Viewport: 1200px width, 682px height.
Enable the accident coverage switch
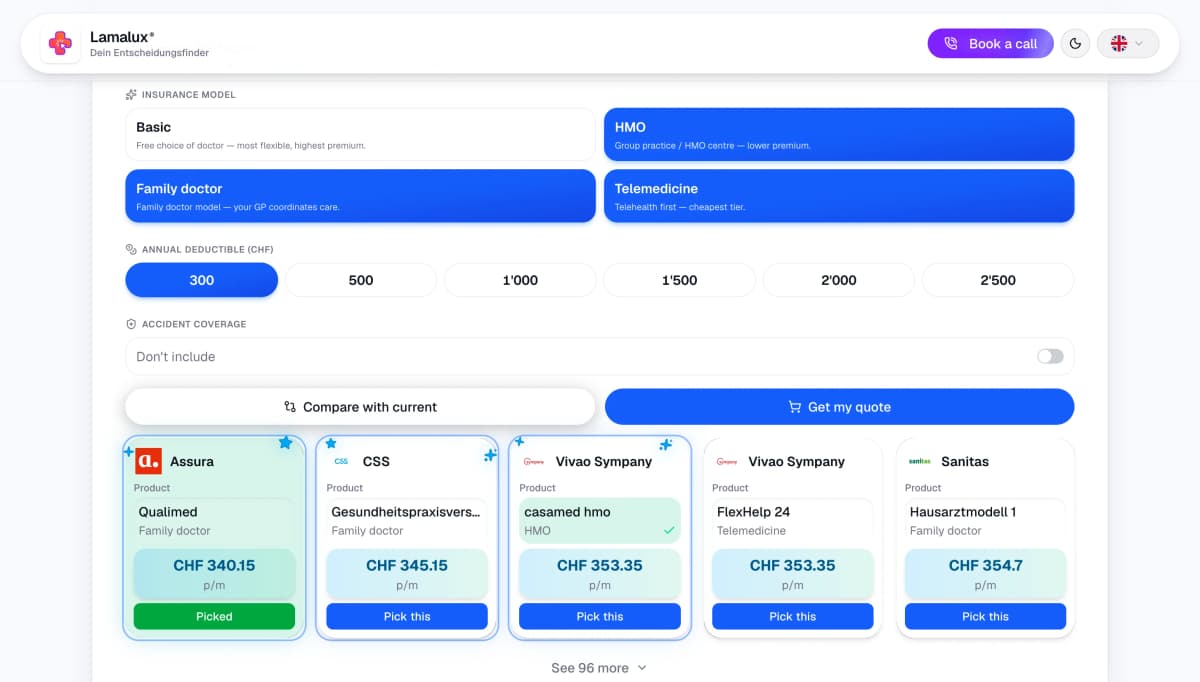1050,356
